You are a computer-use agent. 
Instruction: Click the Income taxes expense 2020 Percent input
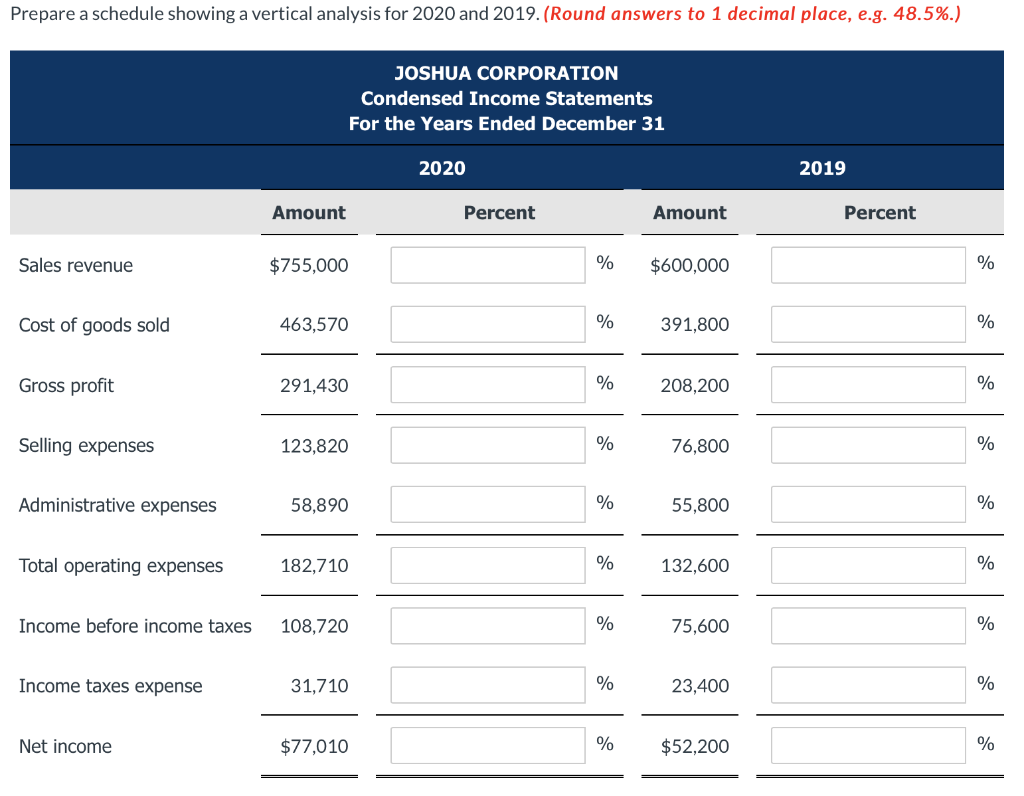click(487, 684)
